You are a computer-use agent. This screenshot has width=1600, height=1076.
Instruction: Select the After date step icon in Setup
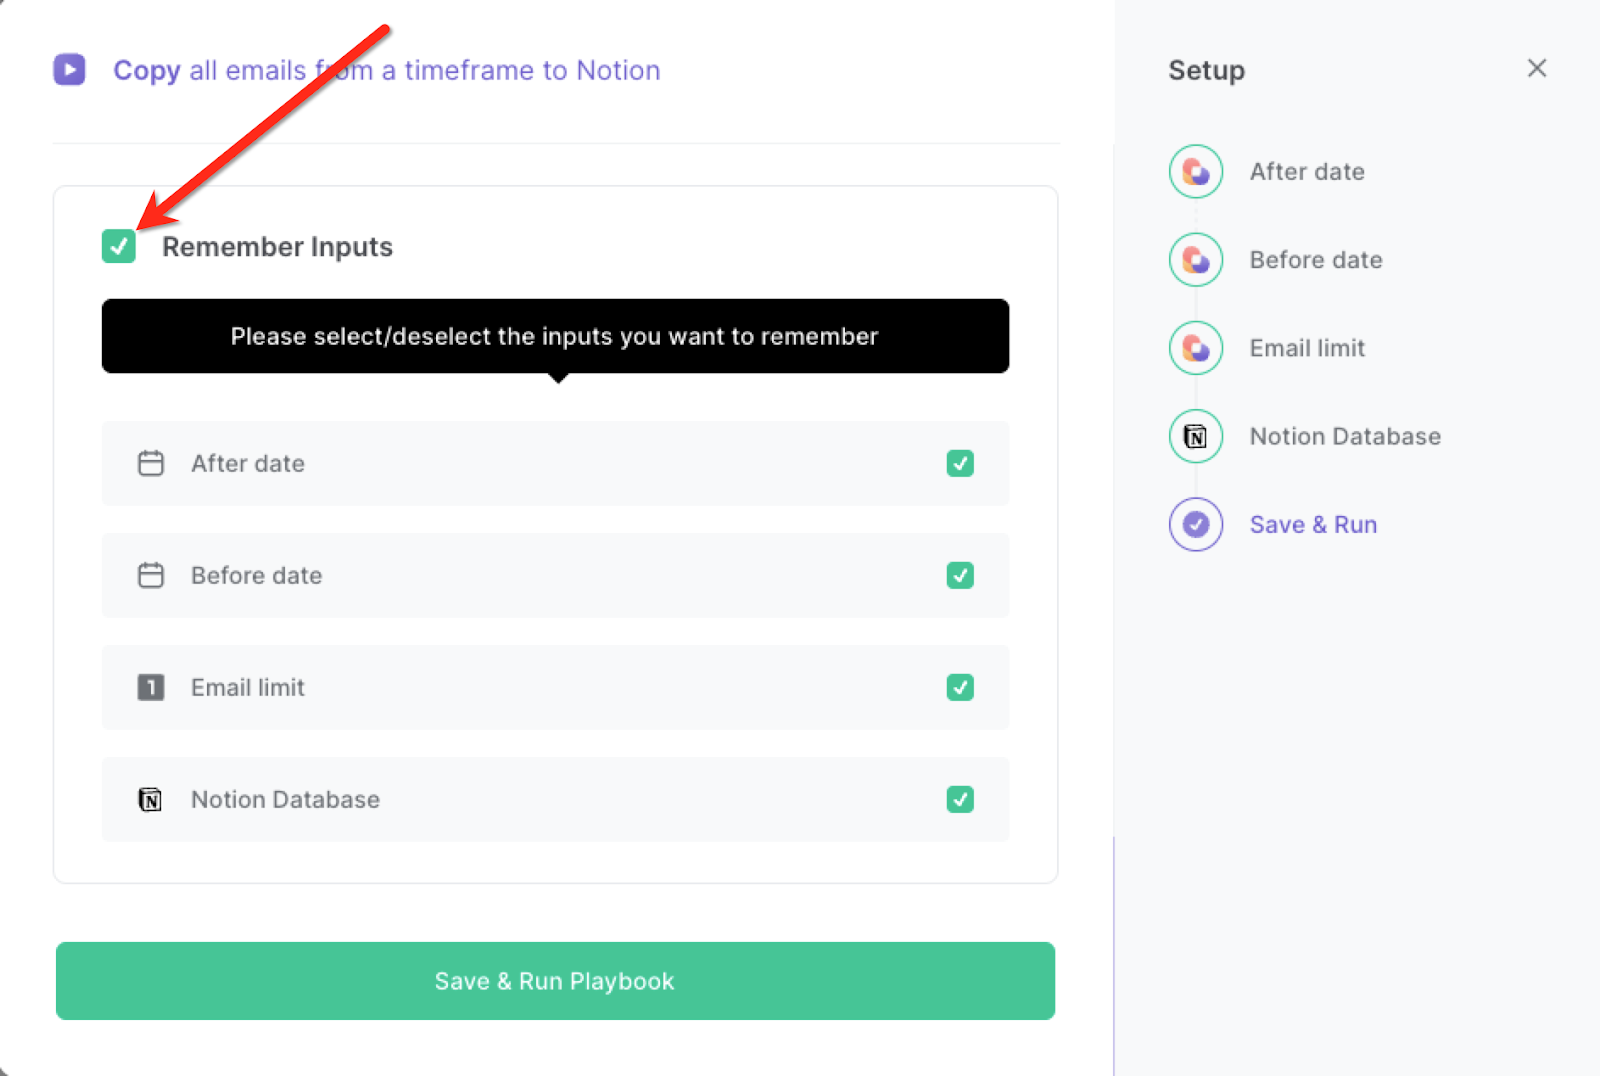1196,172
